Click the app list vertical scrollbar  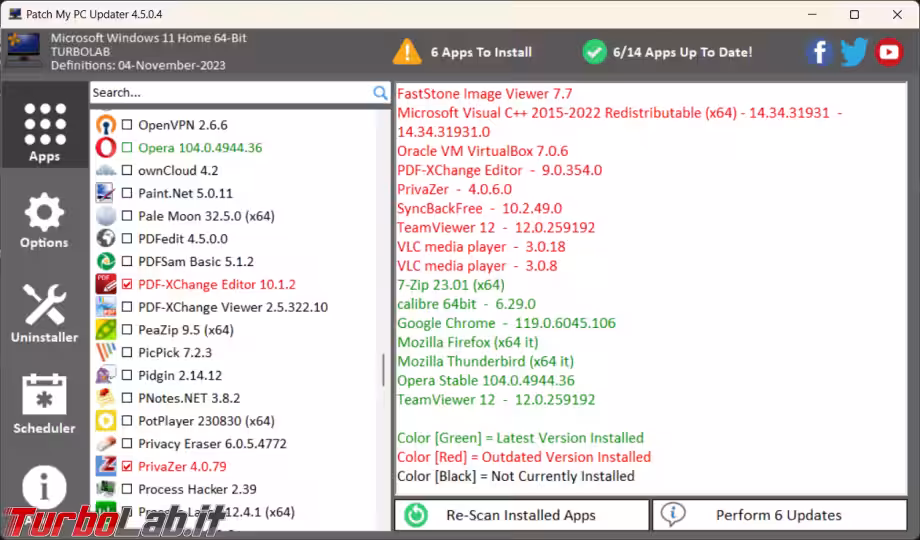point(383,370)
